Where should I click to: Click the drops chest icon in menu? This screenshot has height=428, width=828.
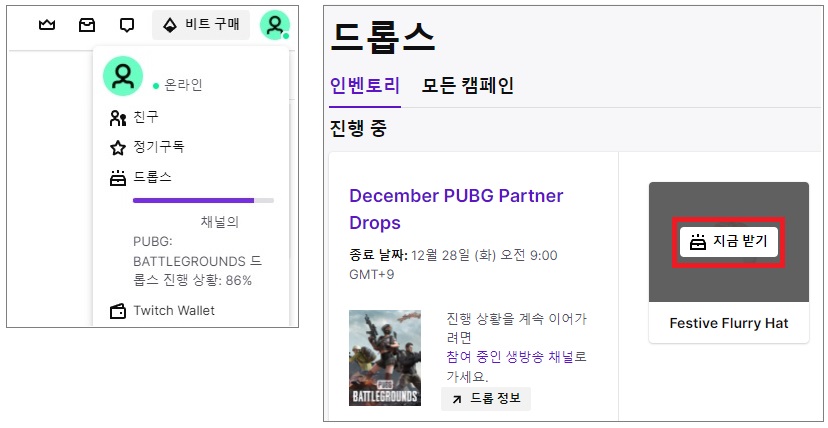click(x=118, y=178)
